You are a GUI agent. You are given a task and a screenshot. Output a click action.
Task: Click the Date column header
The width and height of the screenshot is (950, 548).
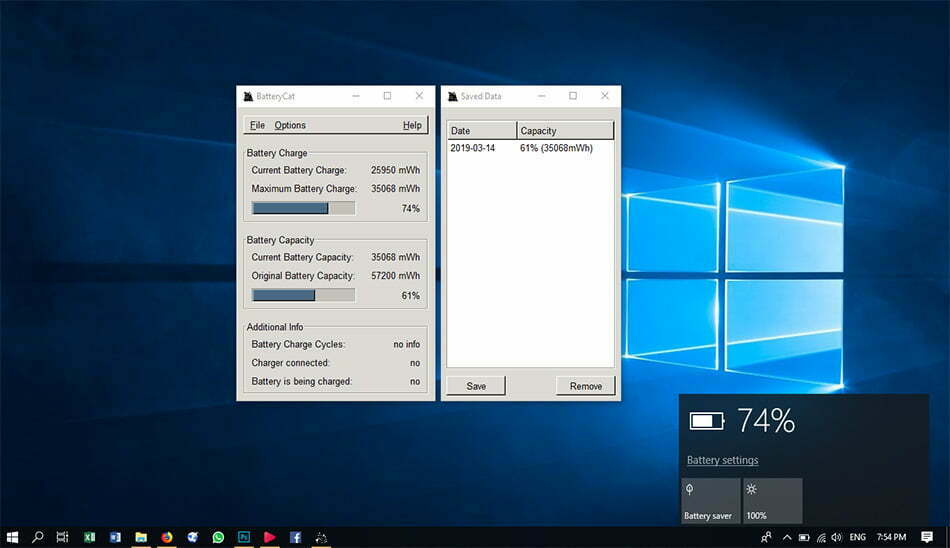click(x=482, y=130)
